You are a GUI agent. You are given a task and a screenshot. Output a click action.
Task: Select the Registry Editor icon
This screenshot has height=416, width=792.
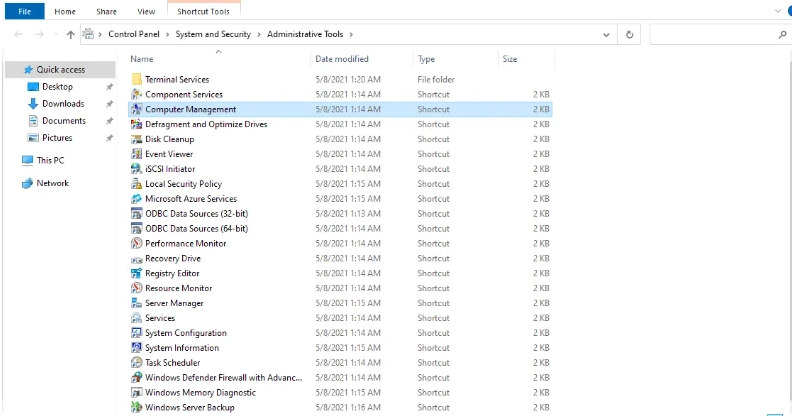[x=137, y=273]
